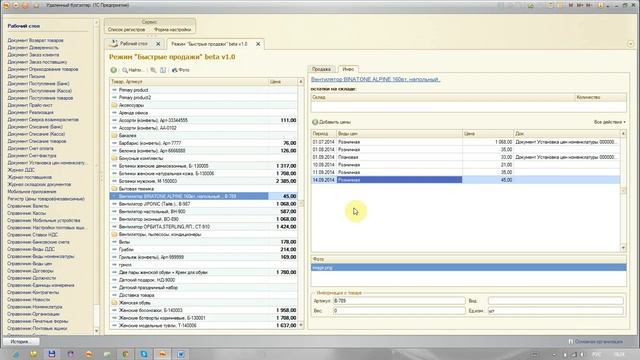Click the 'Период' column header
Viewport: 640px width, 360px height.
point(324,134)
